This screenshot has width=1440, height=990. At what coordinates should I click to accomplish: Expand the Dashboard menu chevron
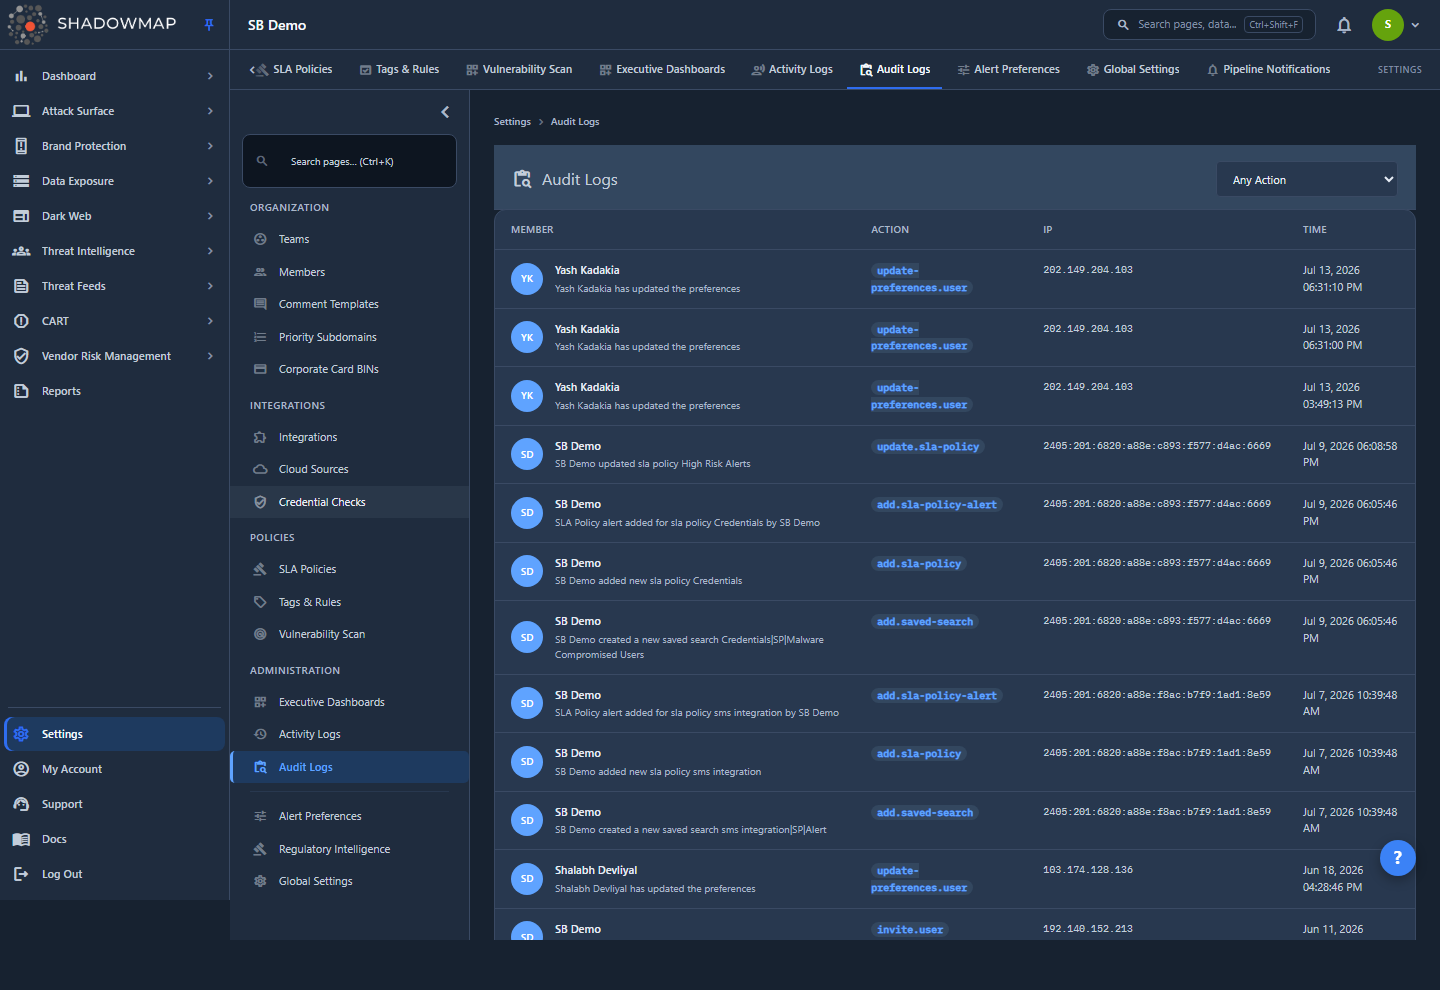[210, 76]
